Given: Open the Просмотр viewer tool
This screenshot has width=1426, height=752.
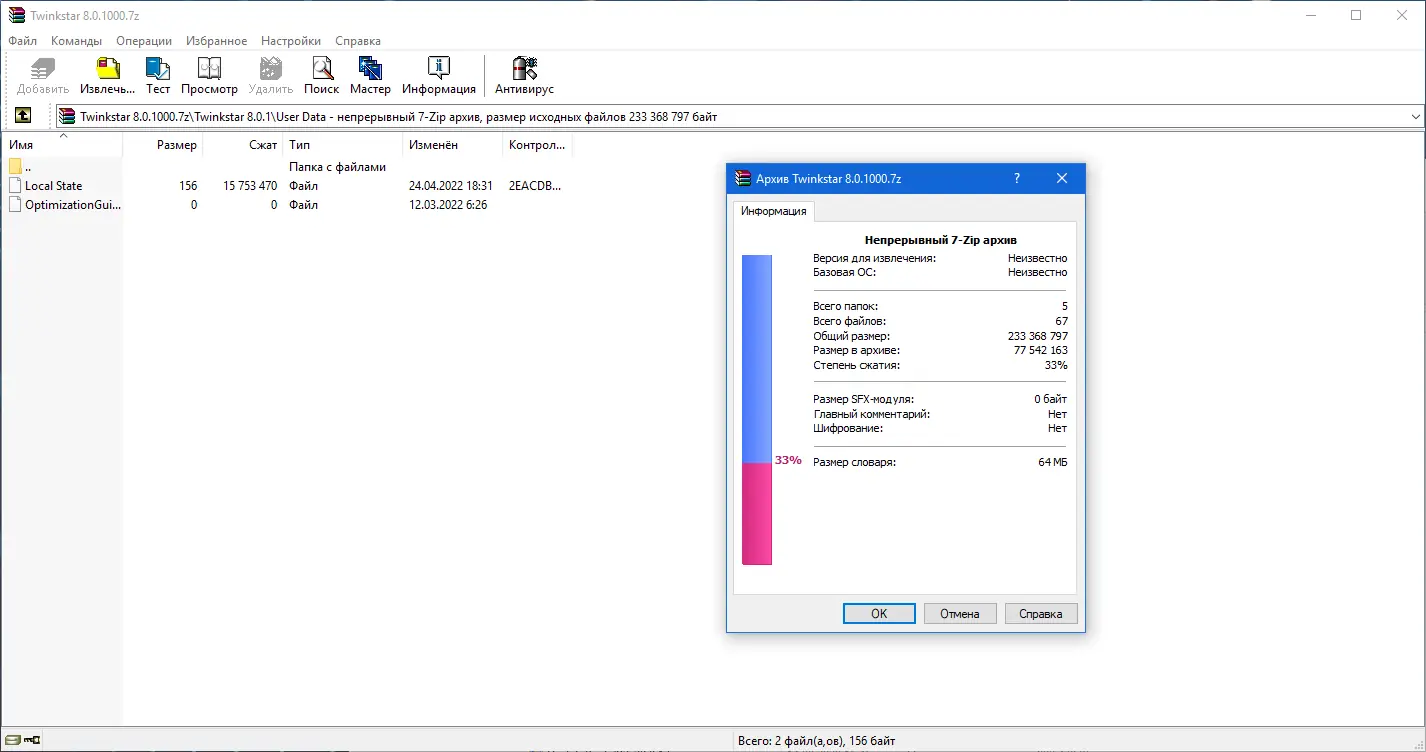Looking at the screenshot, I should tap(209, 73).
